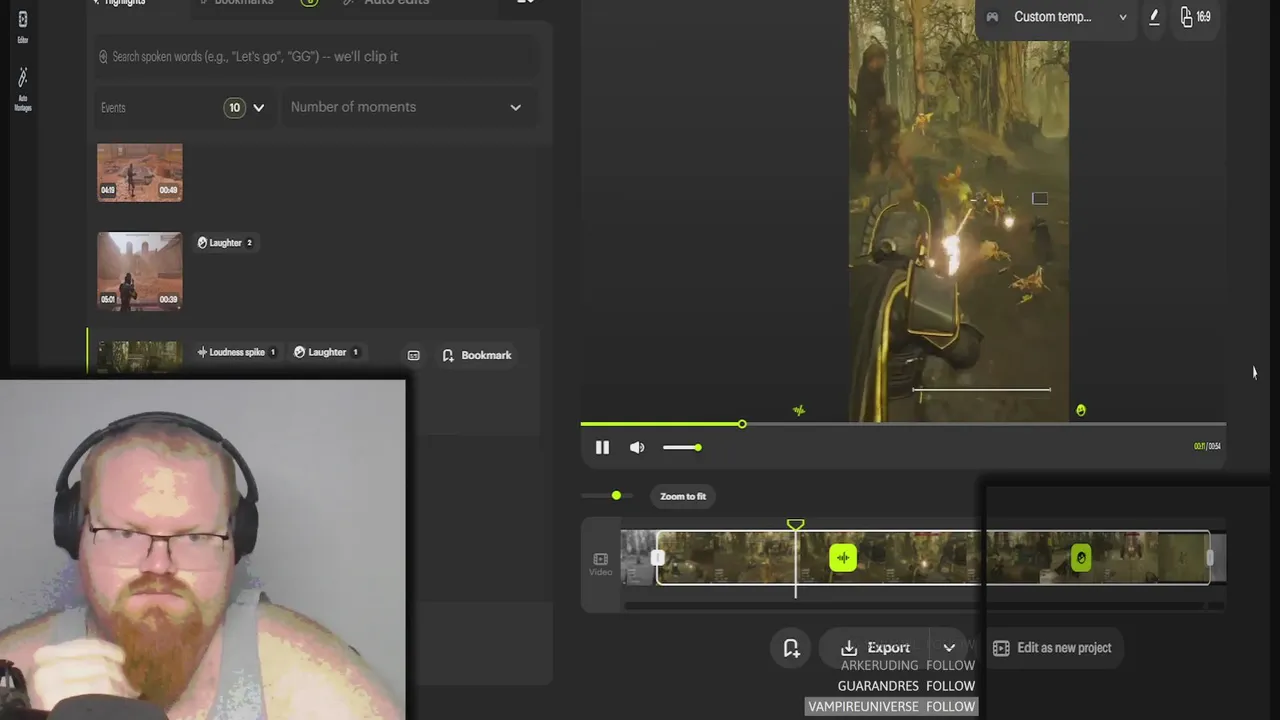
Task: Click the Loudness spike tag
Action: [237, 352]
